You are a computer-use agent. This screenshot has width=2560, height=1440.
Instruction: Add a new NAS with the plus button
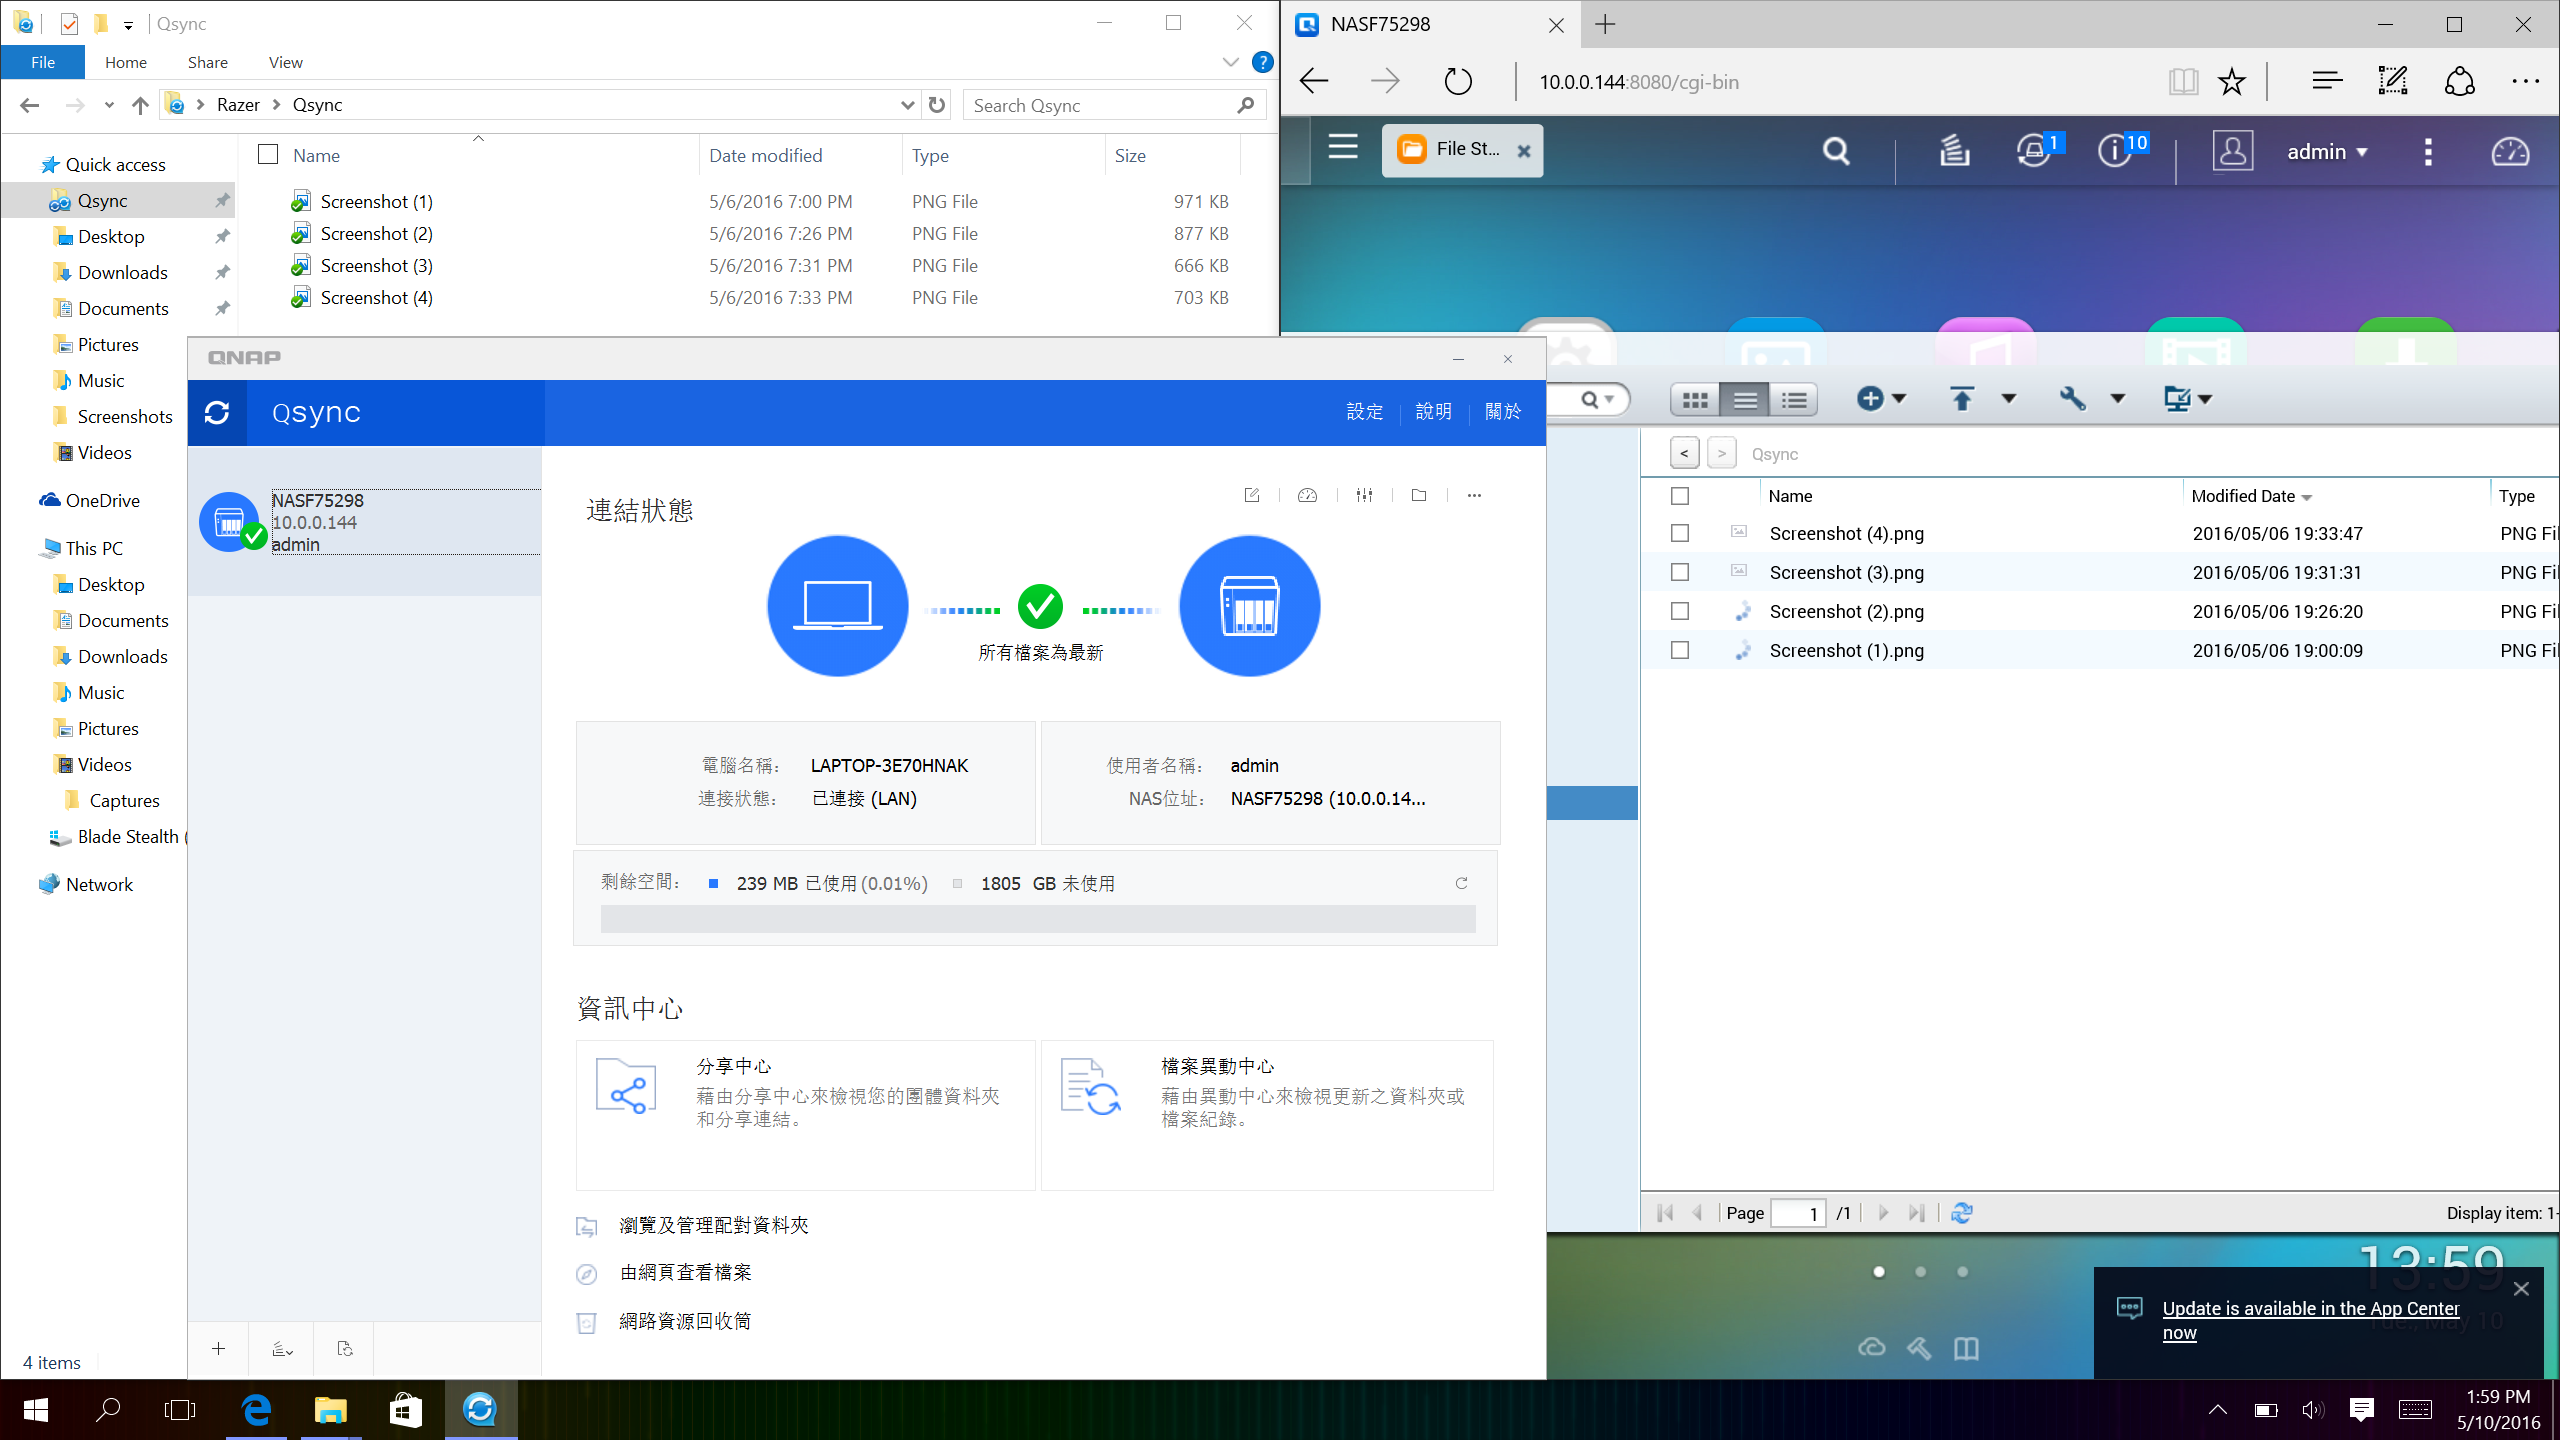(218, 1349)
